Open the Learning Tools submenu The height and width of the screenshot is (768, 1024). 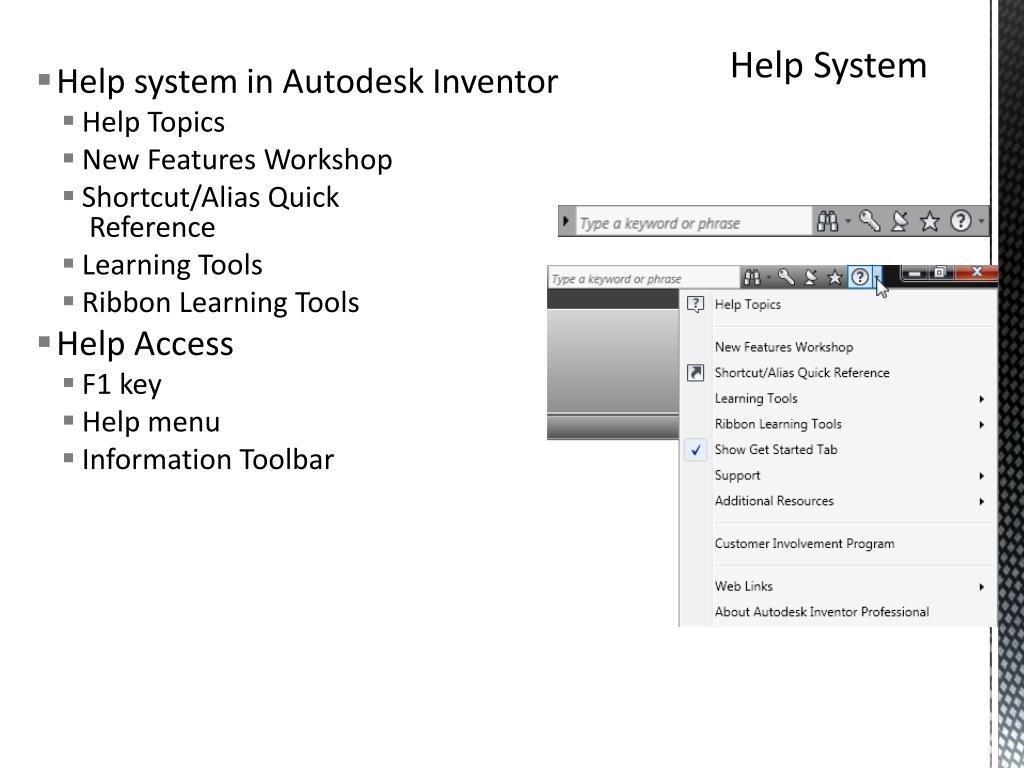pyautogui.click(x=838, y=398)
